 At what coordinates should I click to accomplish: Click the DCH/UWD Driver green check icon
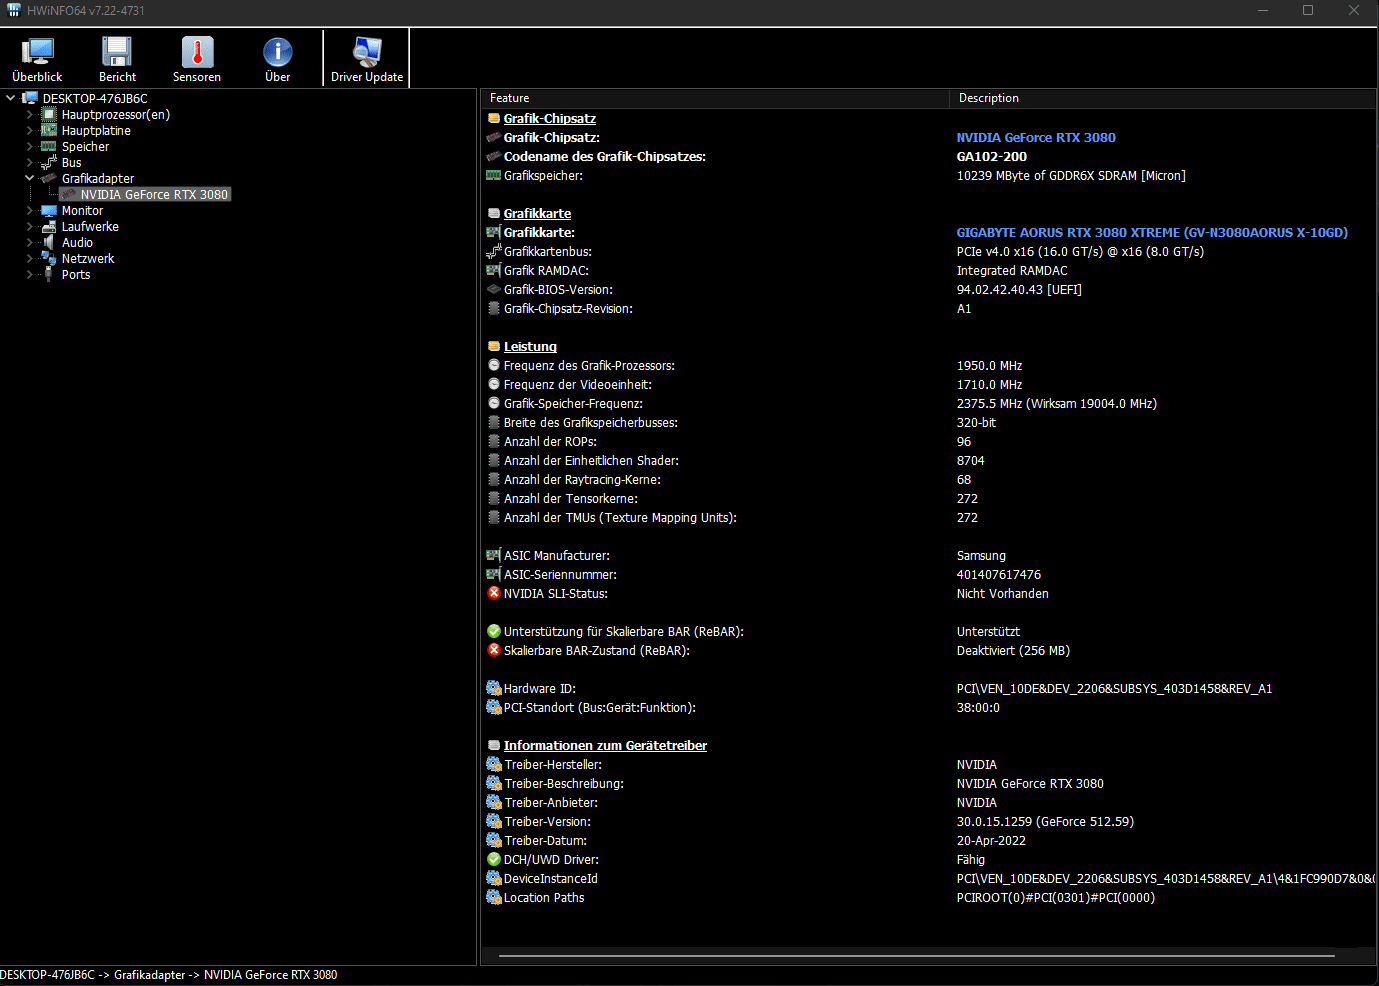[x=494, y=859]
